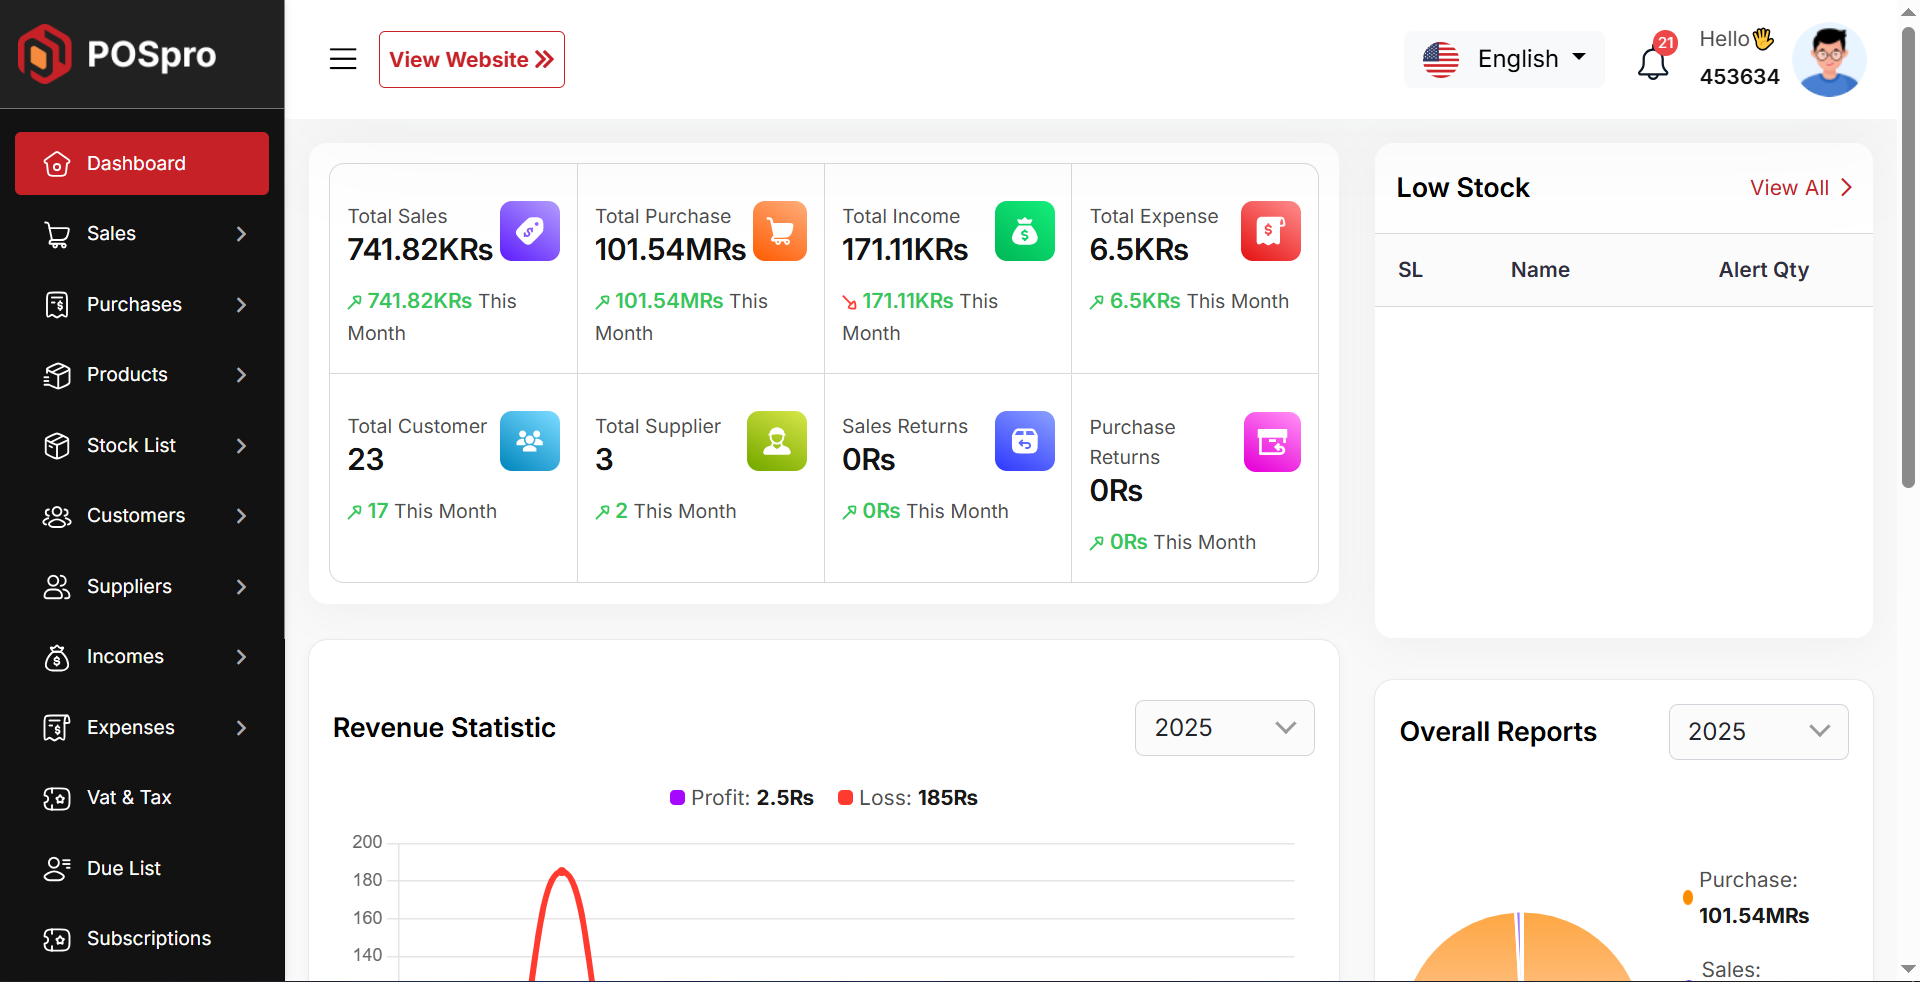Click the green Total Supplier icon
The width and height of the screenshot is (1920, 982).
click(776, 441)
